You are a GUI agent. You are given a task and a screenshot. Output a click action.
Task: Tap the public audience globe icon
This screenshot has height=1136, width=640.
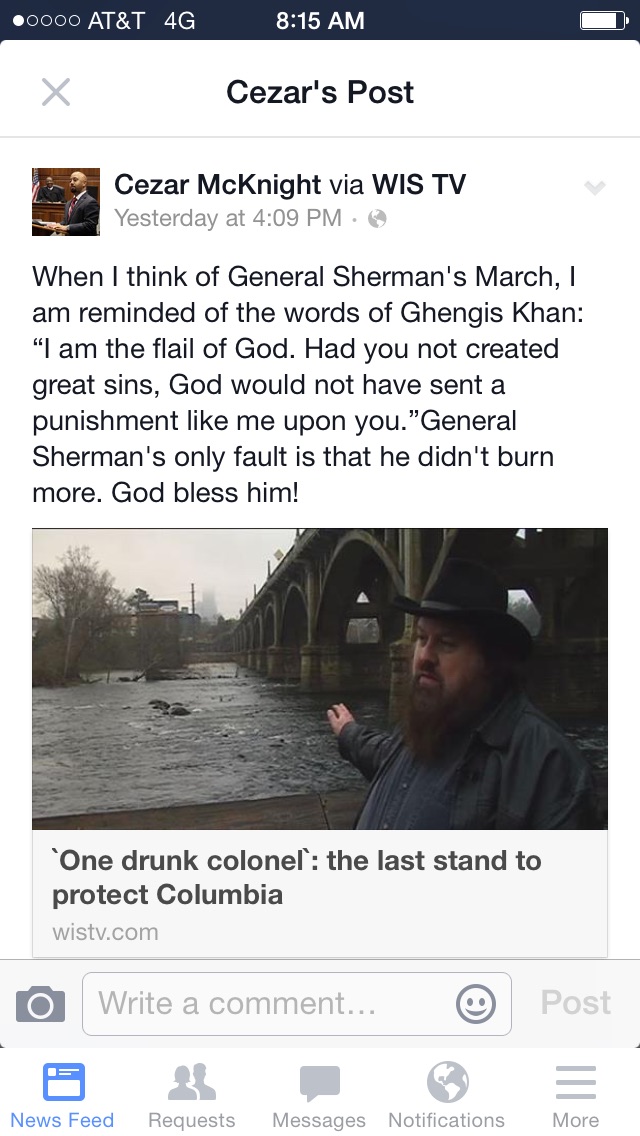(x=377, y=218)
